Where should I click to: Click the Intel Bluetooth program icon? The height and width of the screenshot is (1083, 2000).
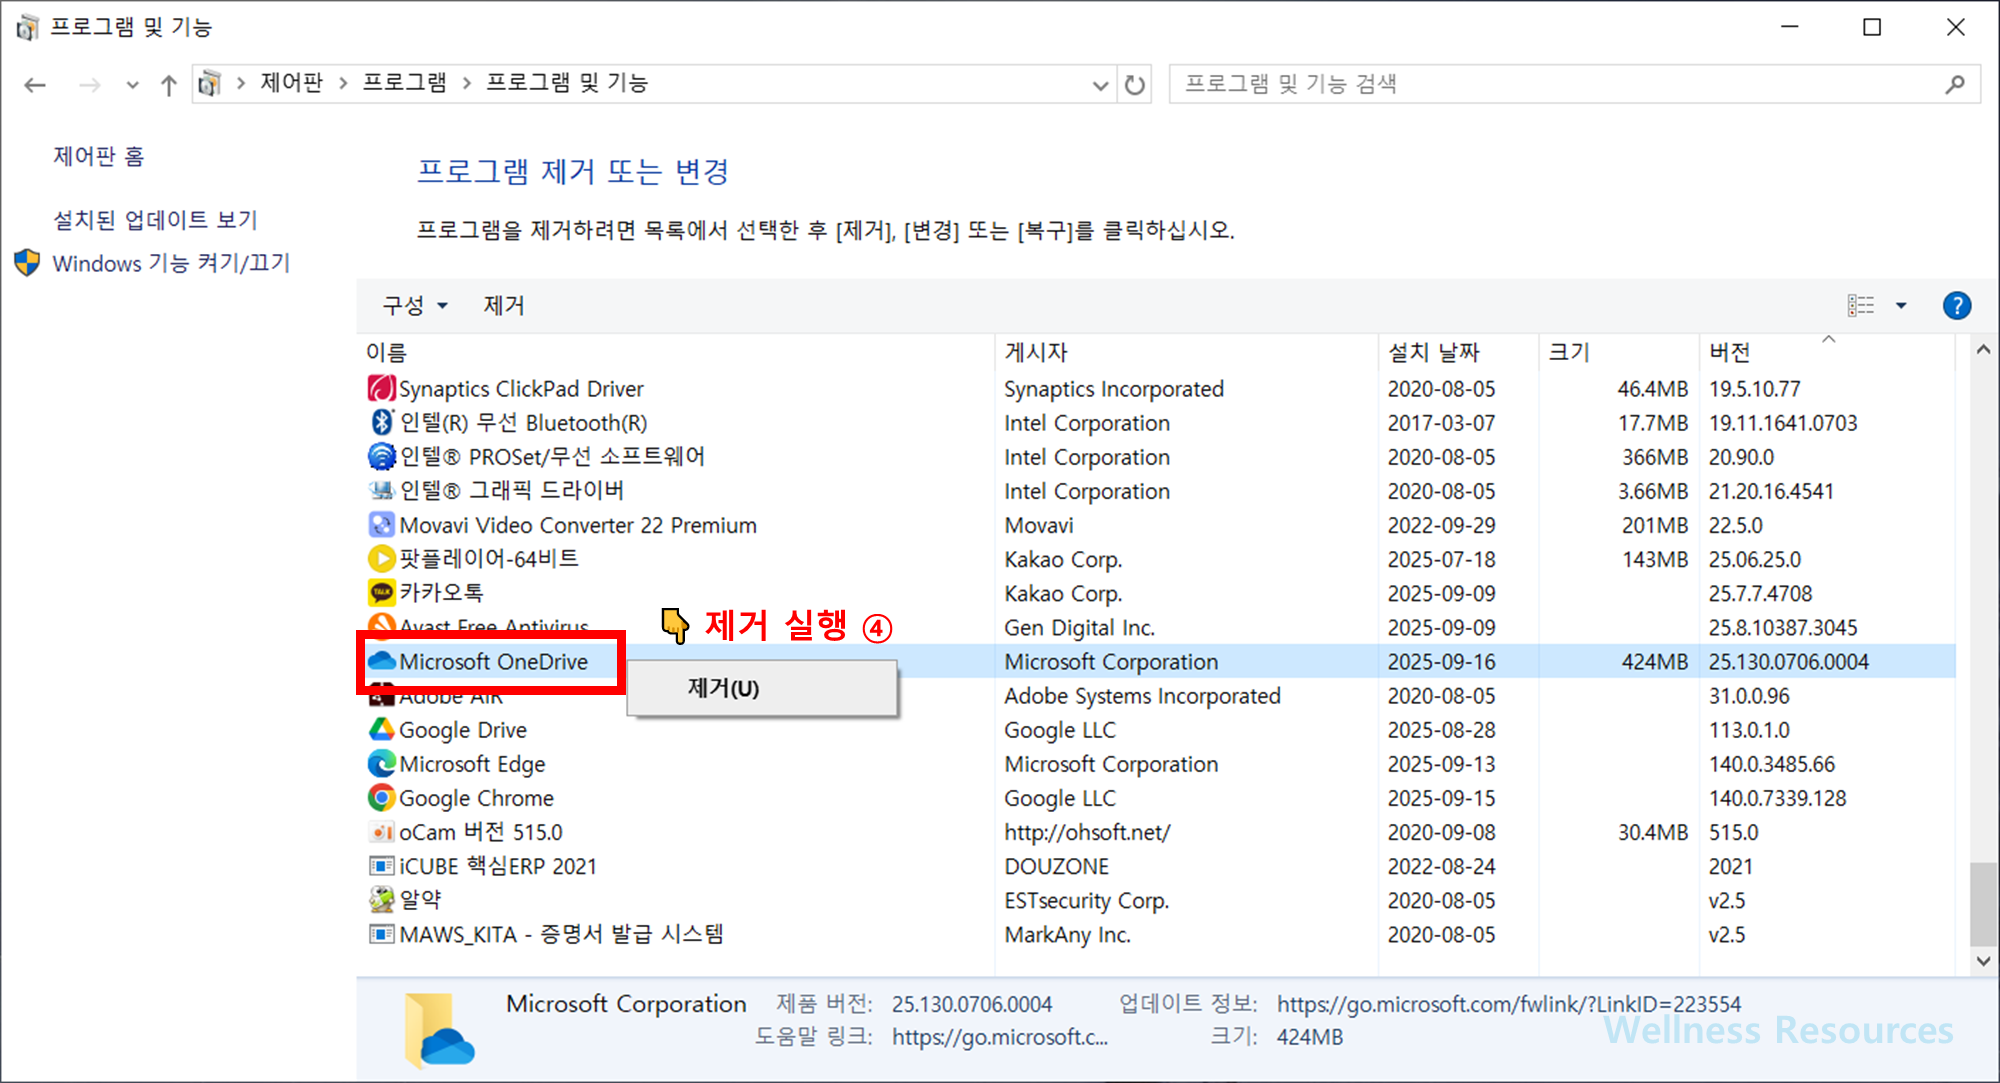pyautogui.click(x=381, y=422)
